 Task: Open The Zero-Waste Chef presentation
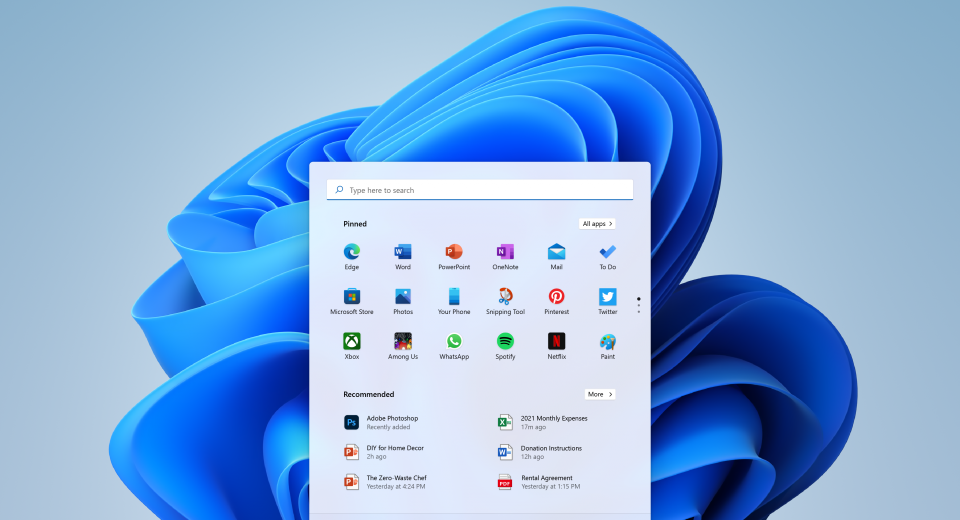[395, 482]
